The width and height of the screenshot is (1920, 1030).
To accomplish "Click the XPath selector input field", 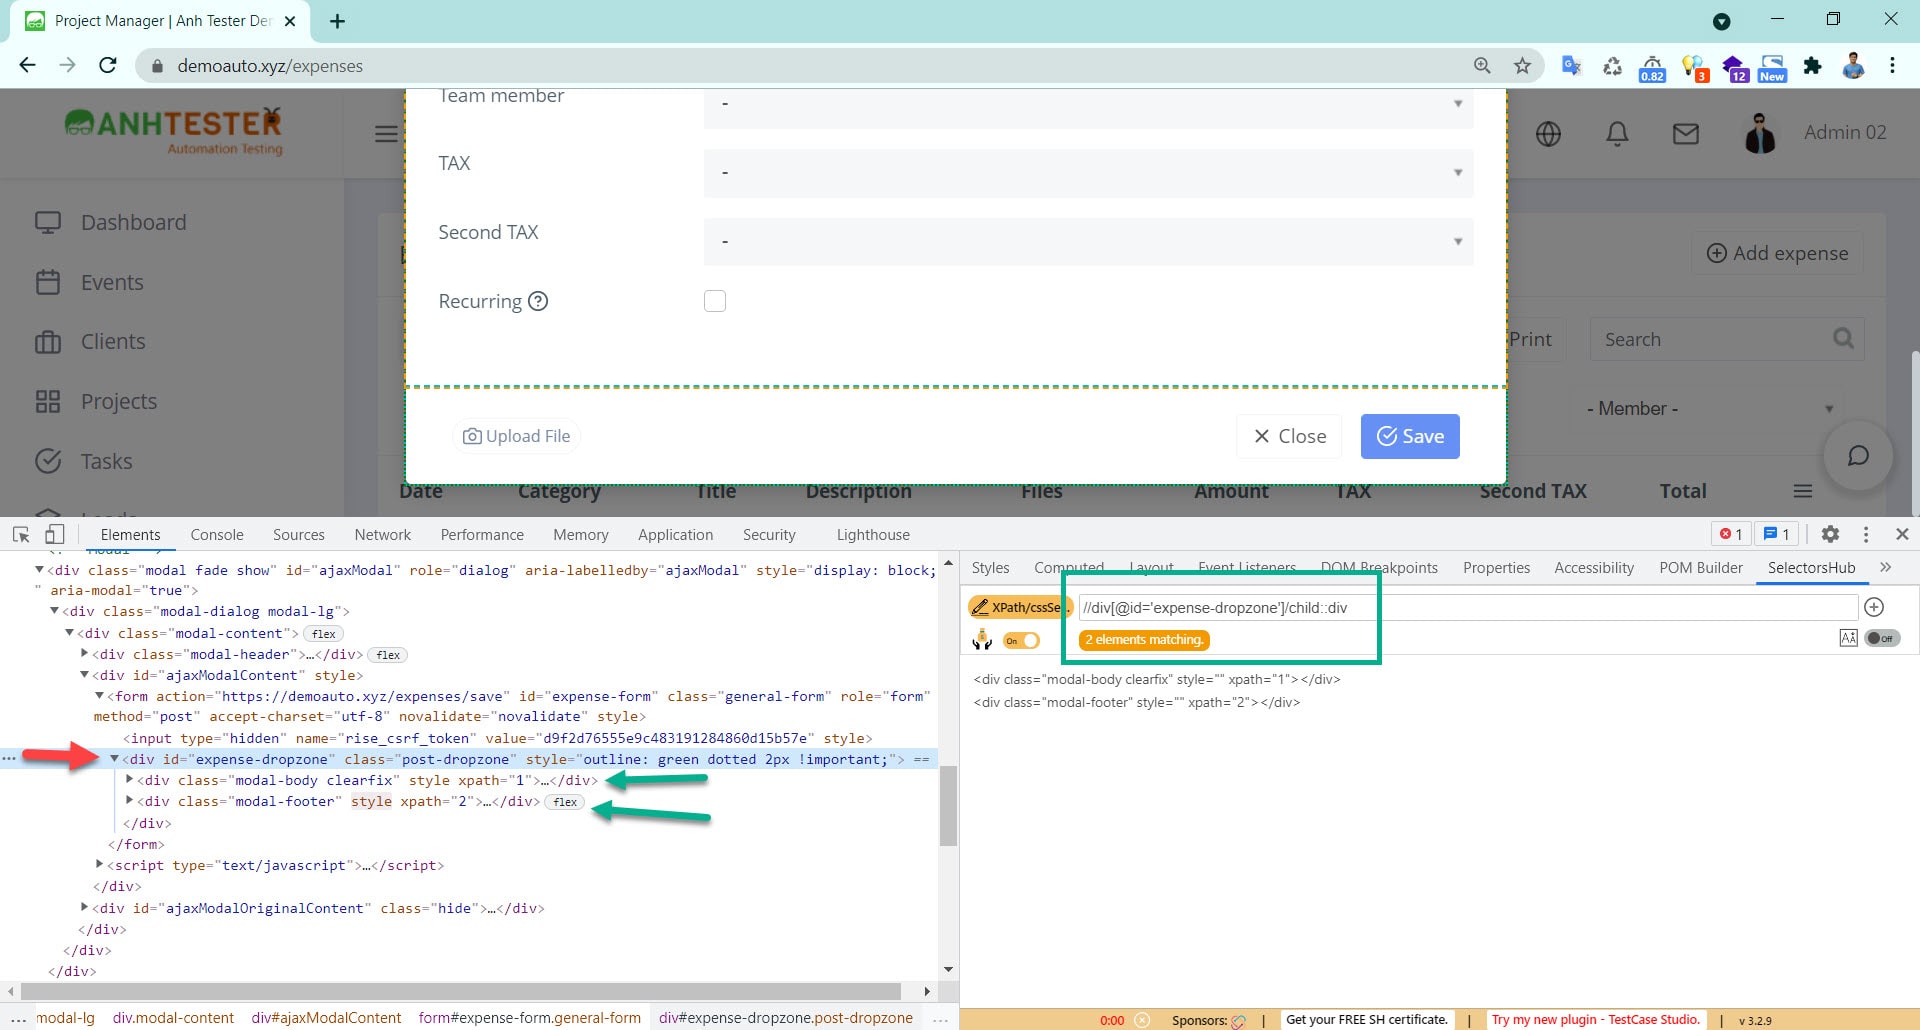I will click(1467, 607).
